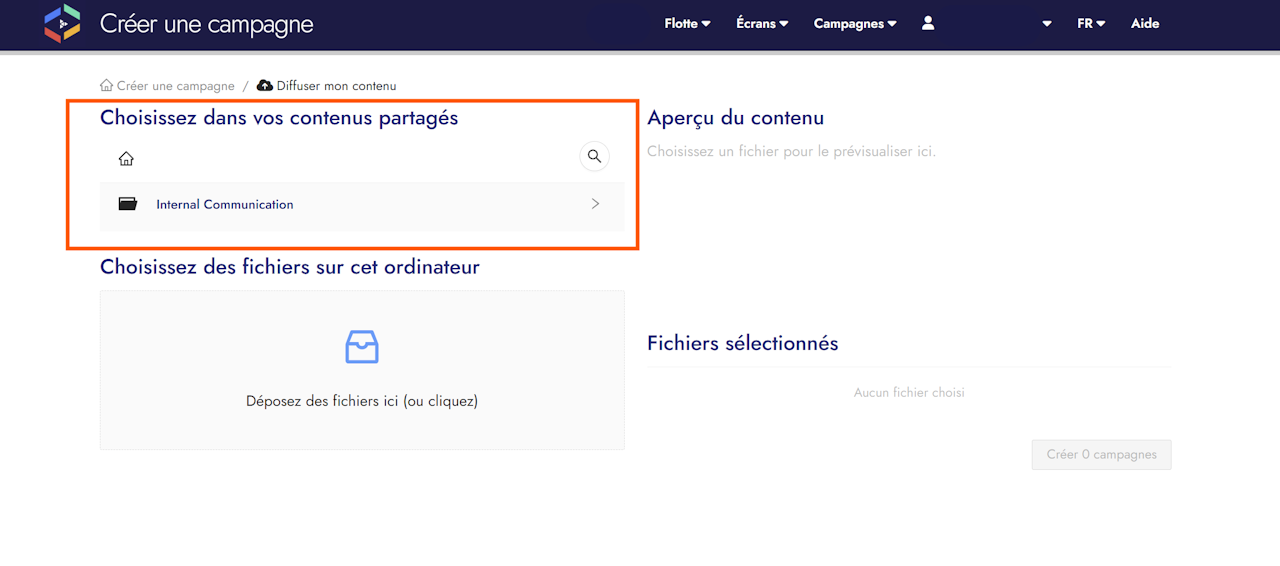Click the Internal Communication folder icon
This screenshot has width=1280, height=566.
pyautogui.click(x=128, y=204)
